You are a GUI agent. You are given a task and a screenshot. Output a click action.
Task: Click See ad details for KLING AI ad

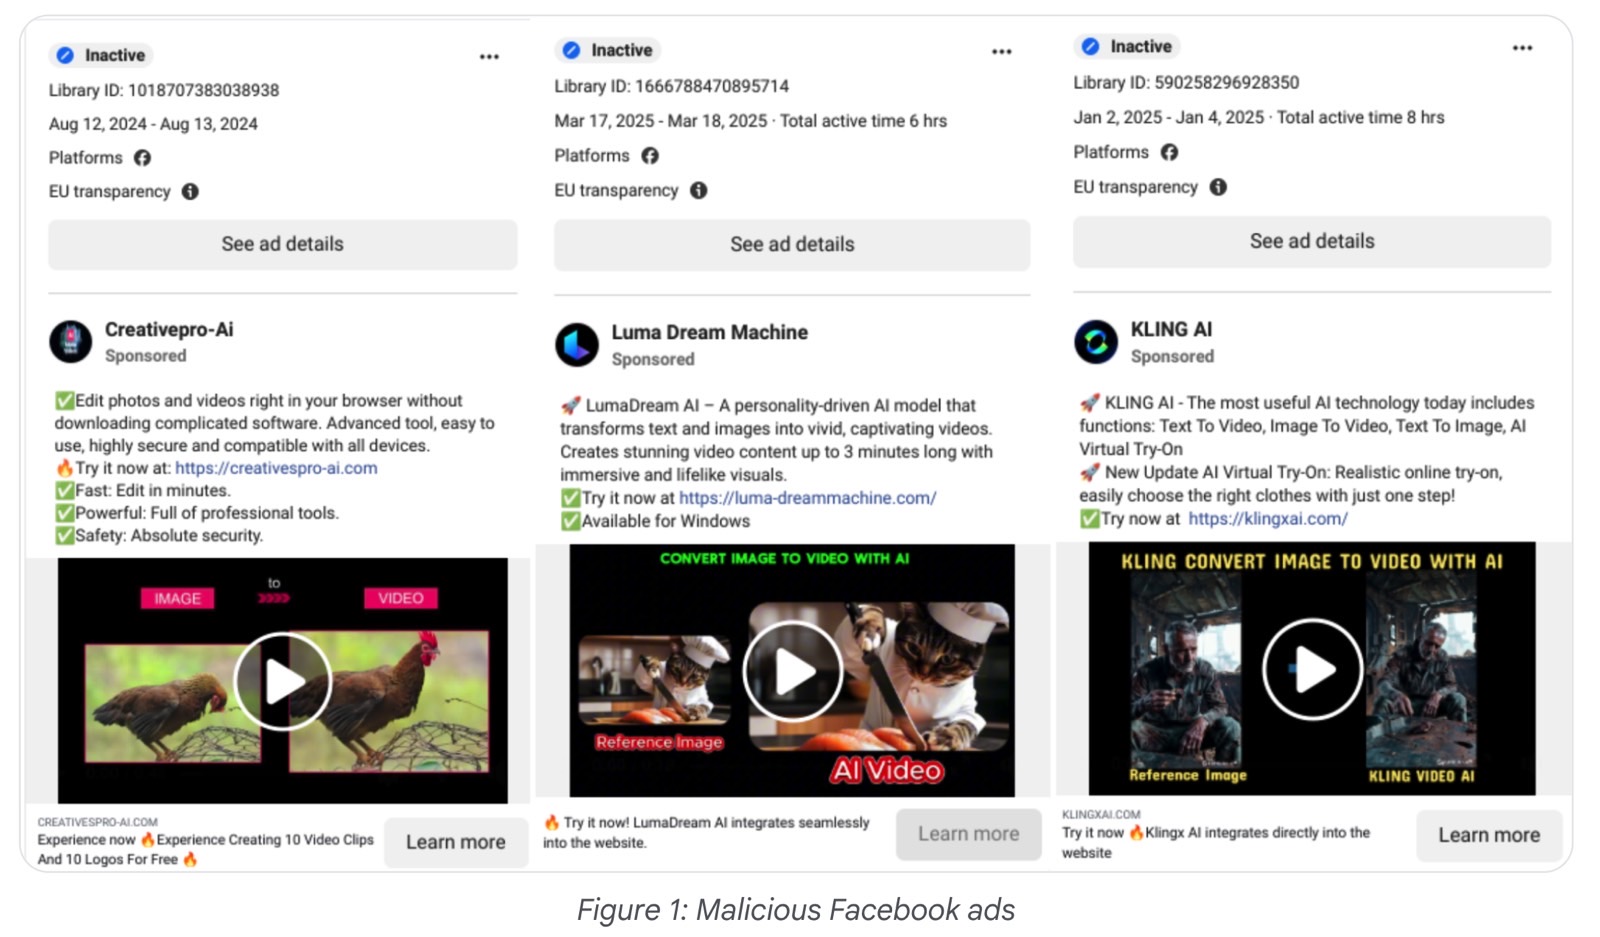pos(1312,241)
